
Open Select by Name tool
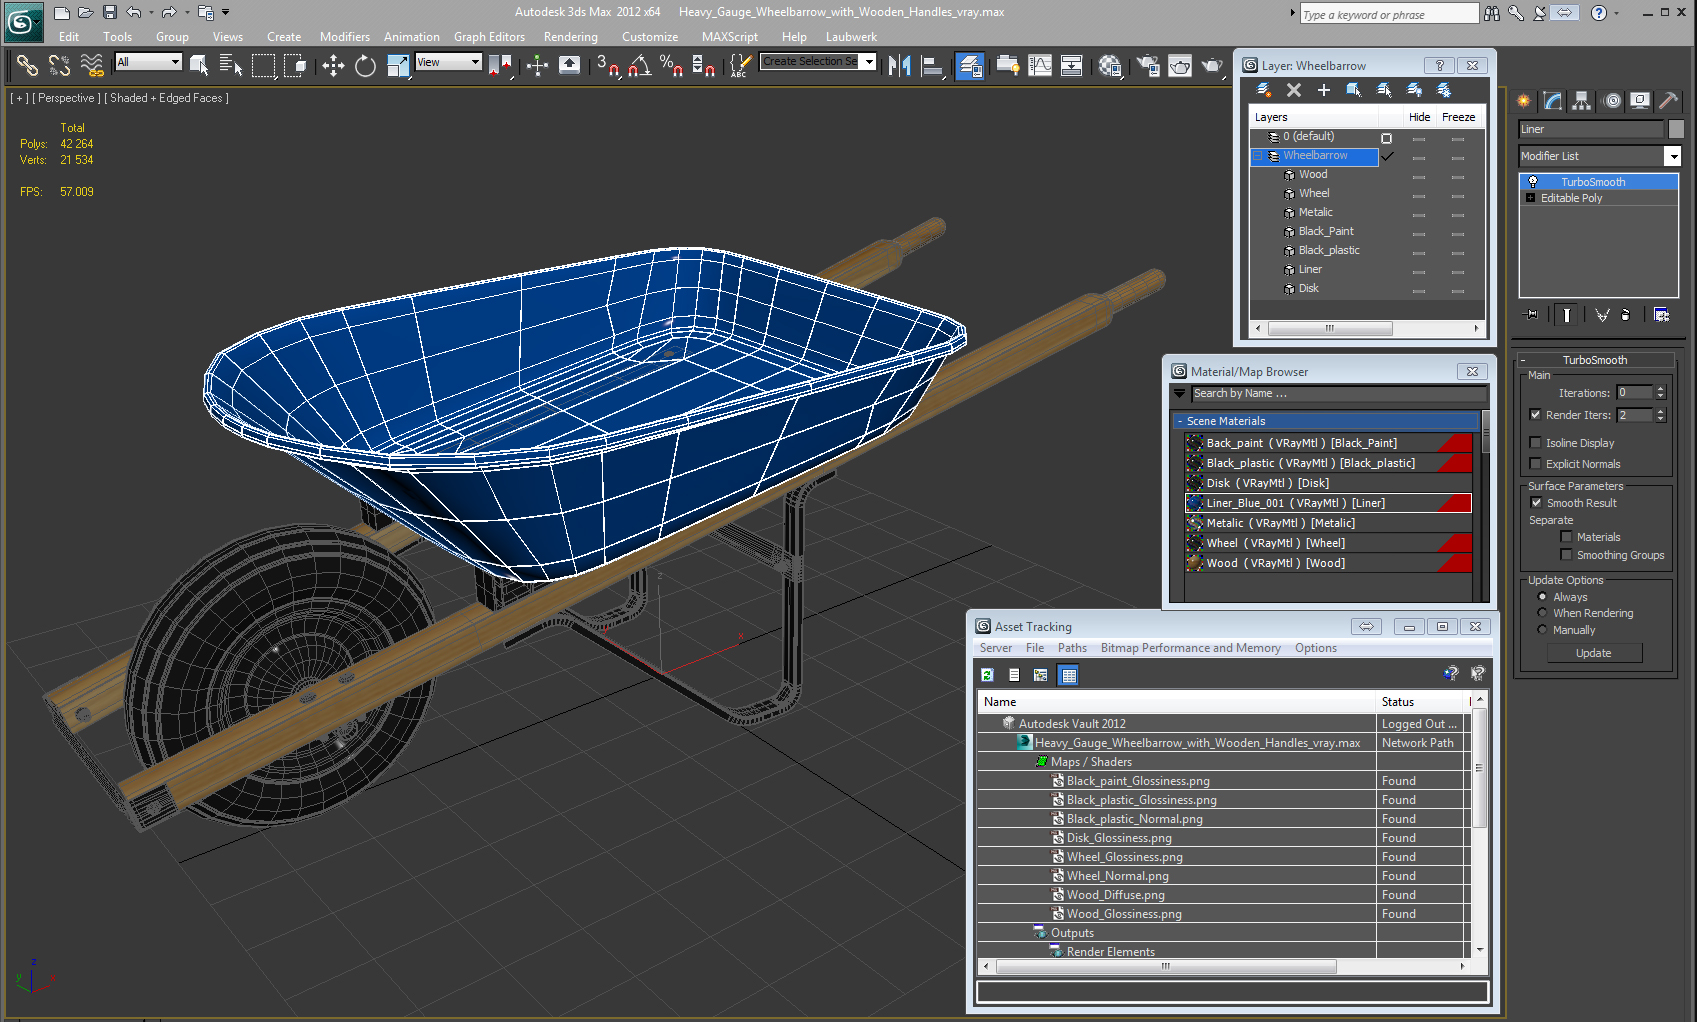click(230, 66)
